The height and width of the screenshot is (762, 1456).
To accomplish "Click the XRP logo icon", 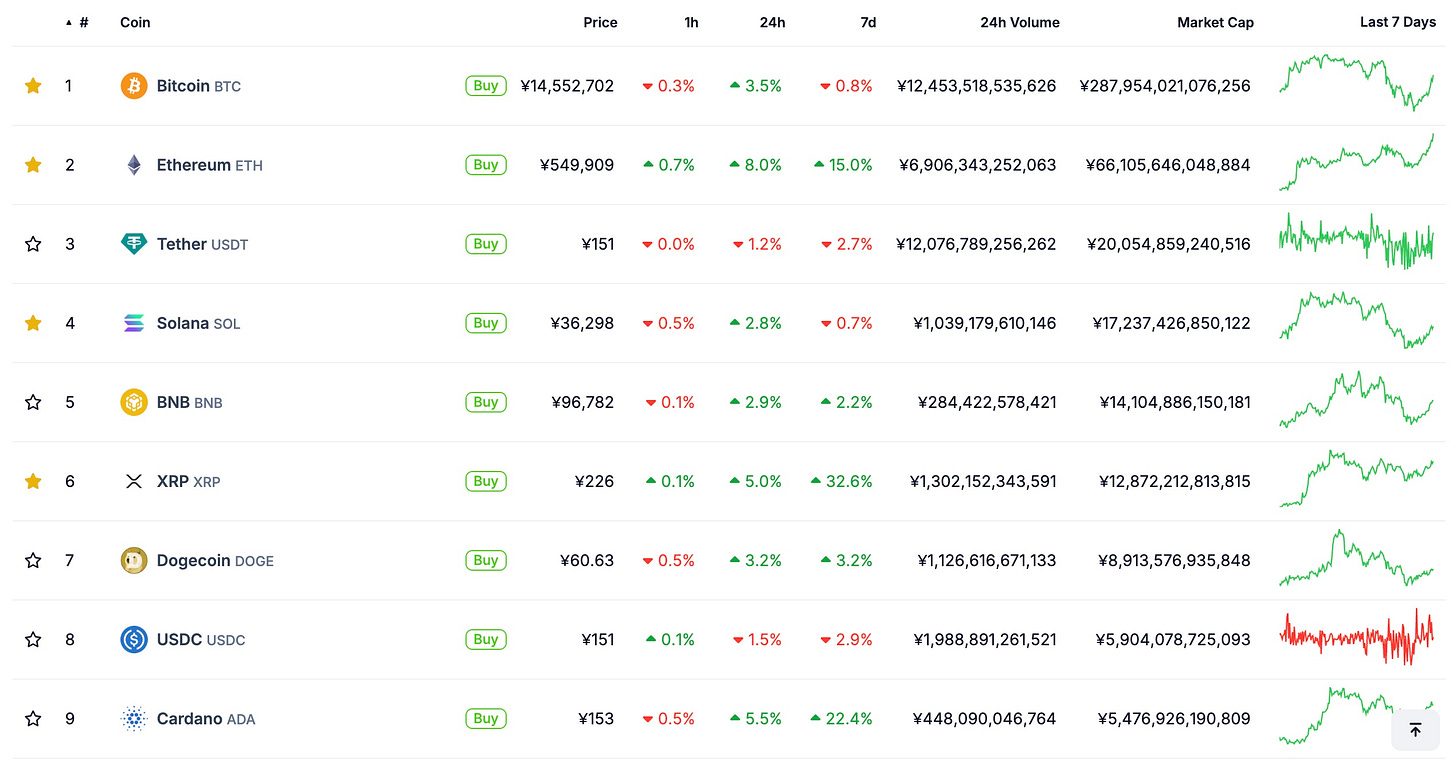I will (134, 481).
